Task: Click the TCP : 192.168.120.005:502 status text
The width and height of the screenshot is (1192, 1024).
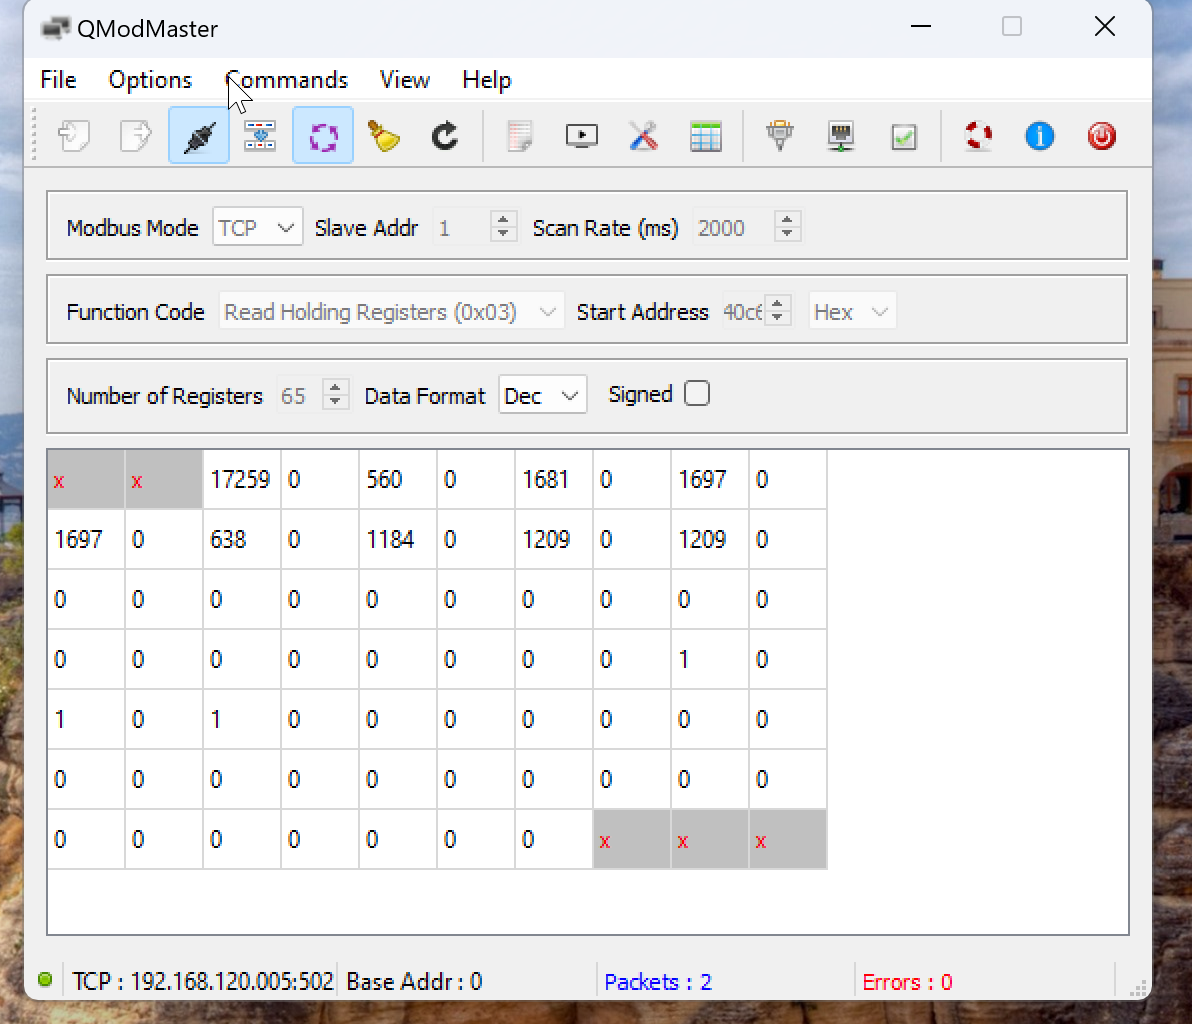Action: click(x=203, y=981)
